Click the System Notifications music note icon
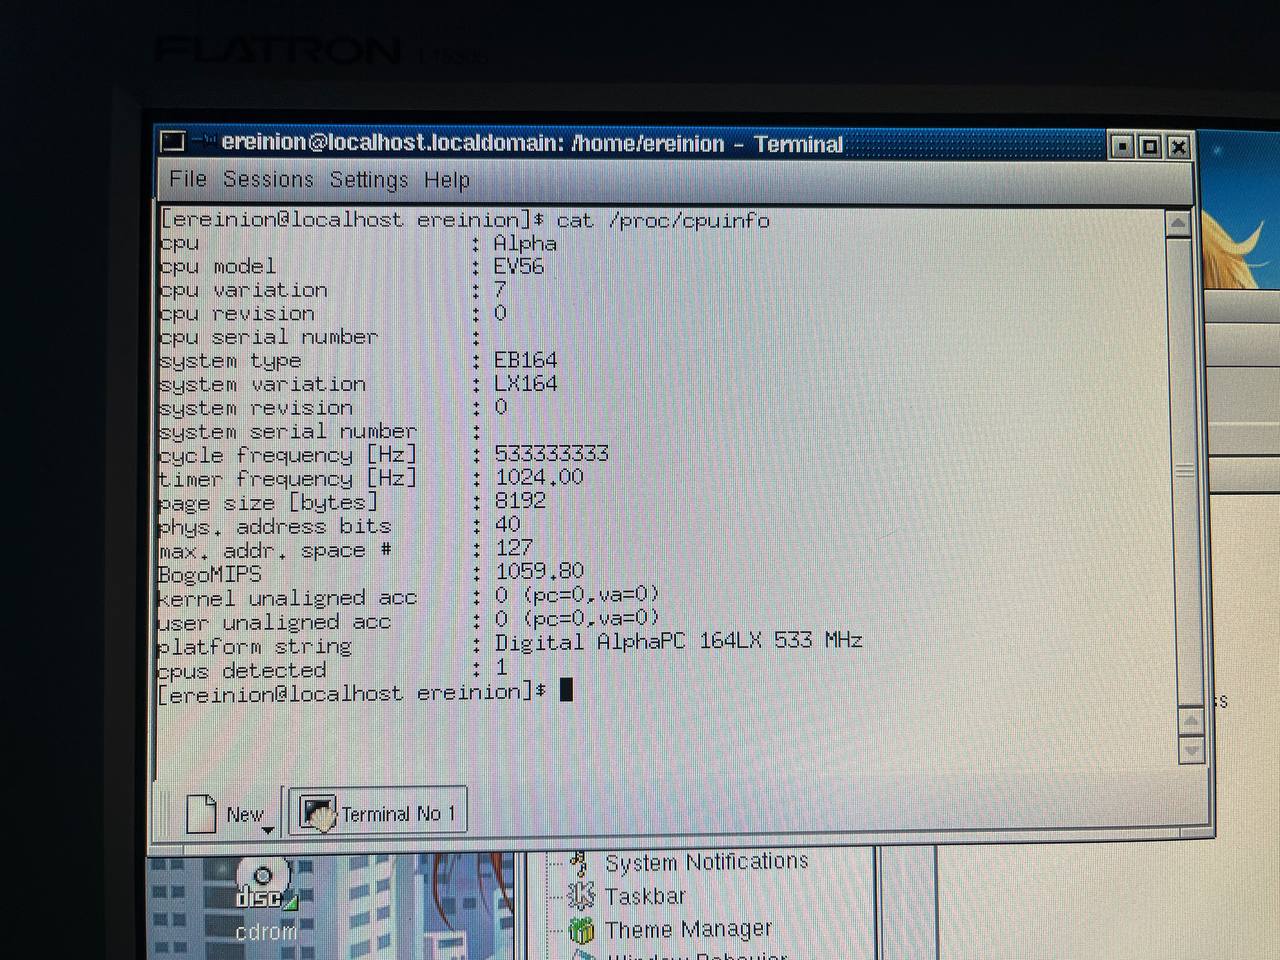Screen dimensions: 1280x960 (579, 862)
